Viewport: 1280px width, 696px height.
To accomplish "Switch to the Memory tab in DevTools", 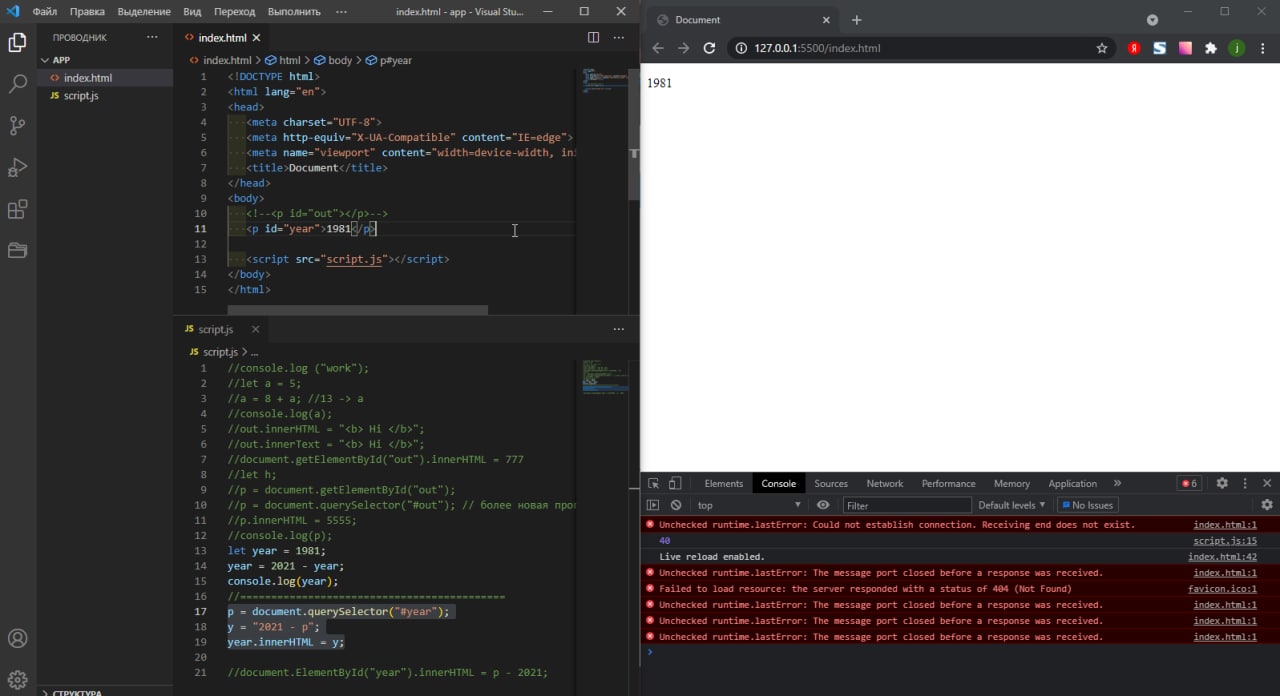I will [x=1012, y=483].
